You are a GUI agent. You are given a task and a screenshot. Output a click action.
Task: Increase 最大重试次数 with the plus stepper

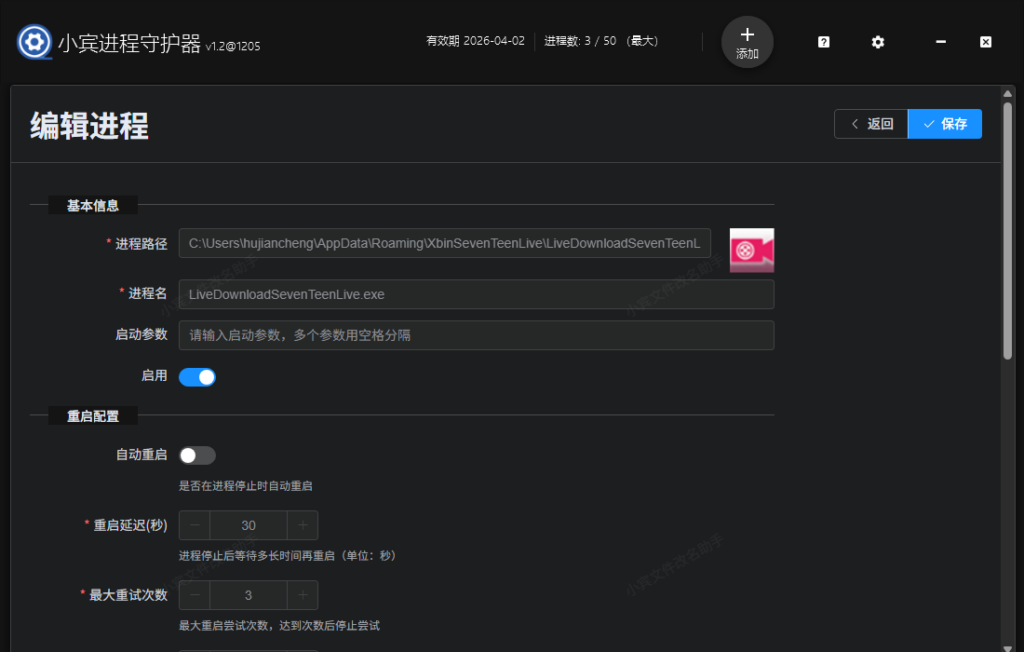301,595
